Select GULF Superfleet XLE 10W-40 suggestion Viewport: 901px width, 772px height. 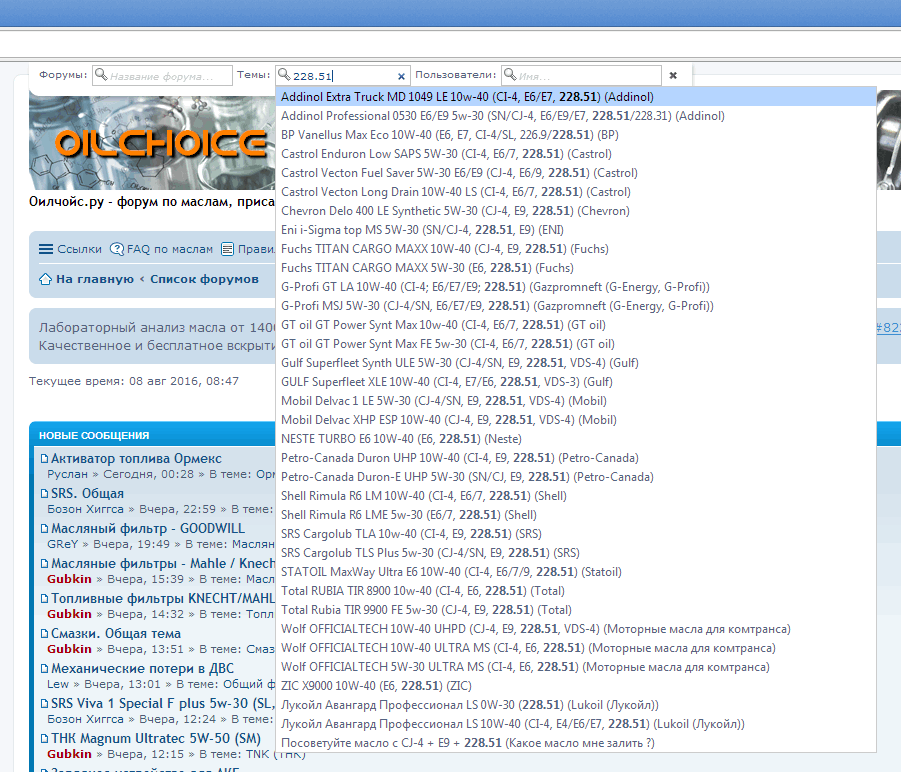pyautogui.click(x=576, y=381)
